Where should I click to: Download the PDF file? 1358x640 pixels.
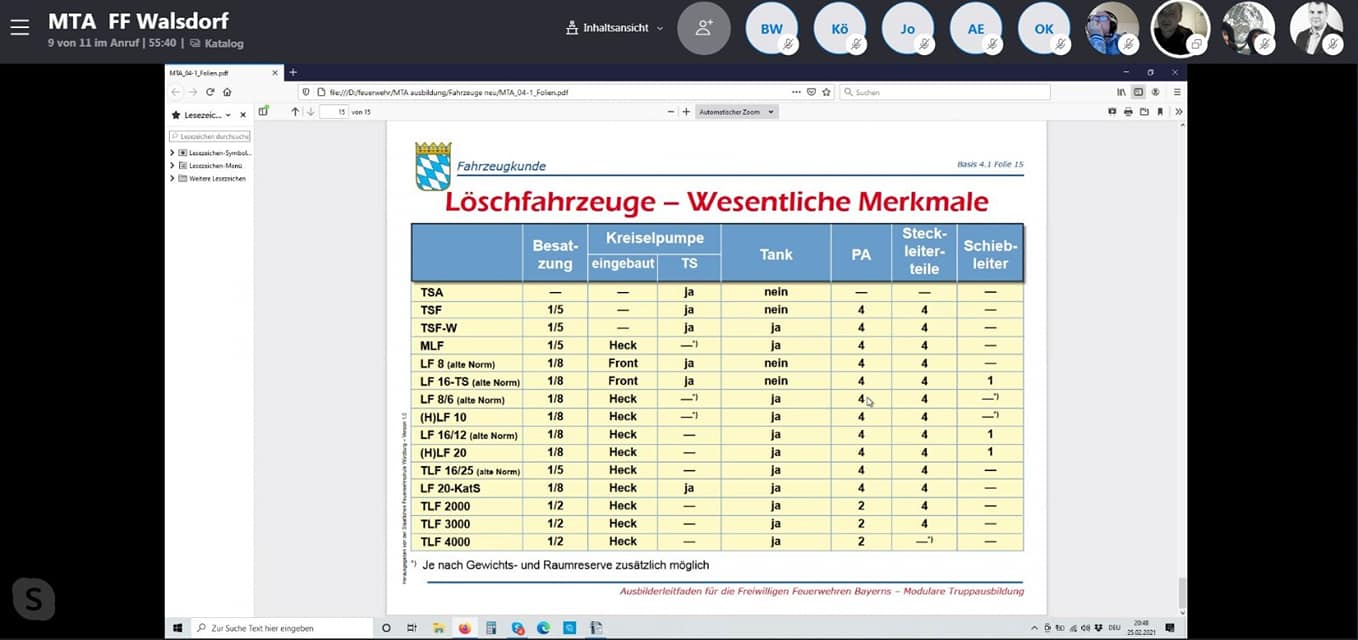(1144, 112)
